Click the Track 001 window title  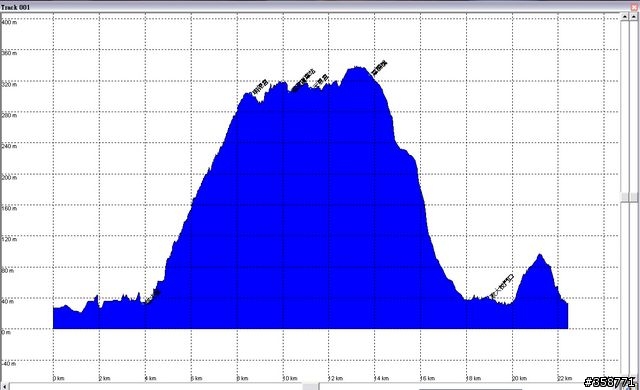(x=15, y=7)
